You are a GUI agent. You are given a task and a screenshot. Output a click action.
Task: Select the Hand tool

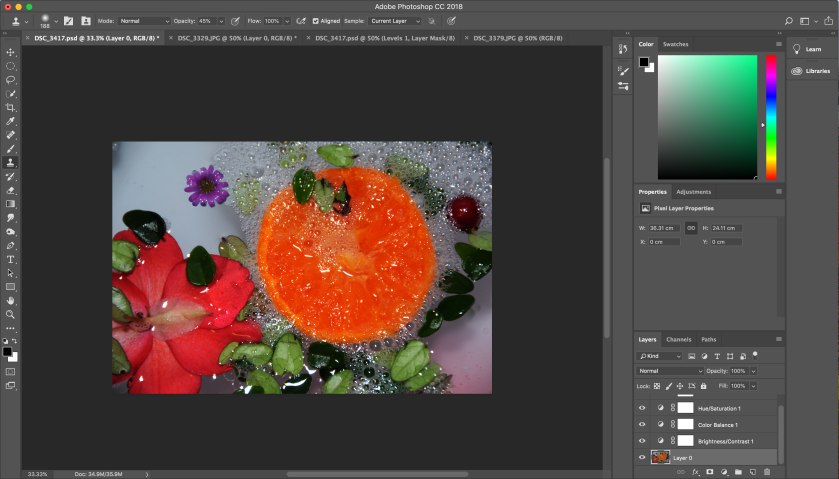click(11, 300)
